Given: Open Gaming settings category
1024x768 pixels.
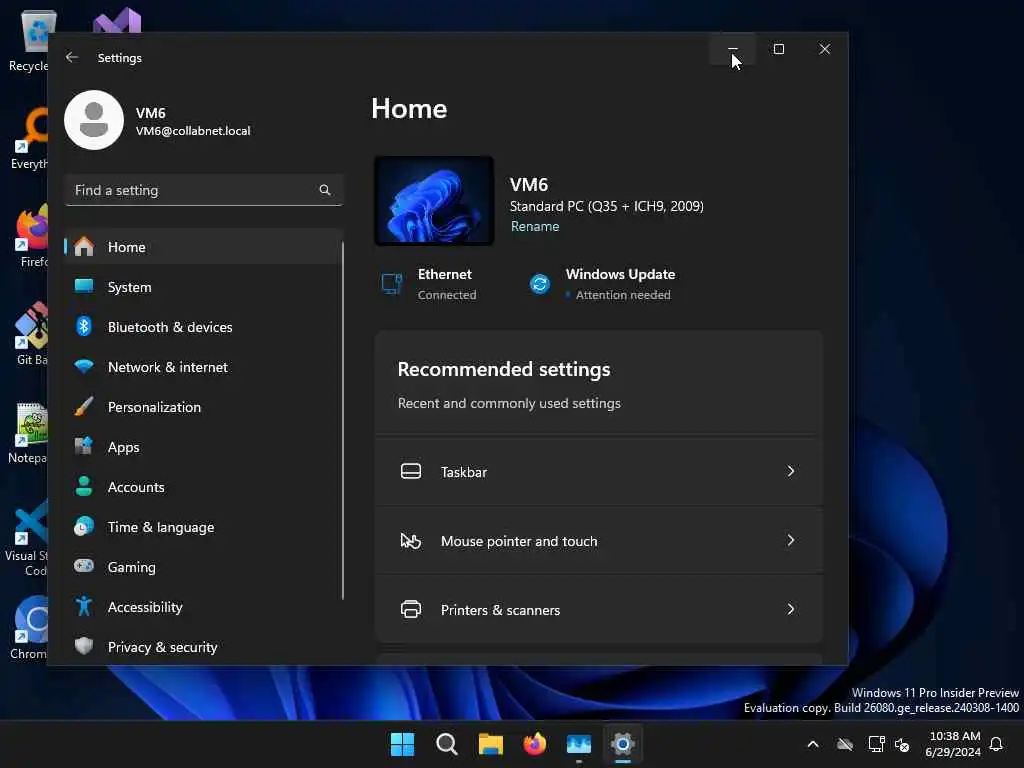Looking at the screenshot, I should 203,566.
